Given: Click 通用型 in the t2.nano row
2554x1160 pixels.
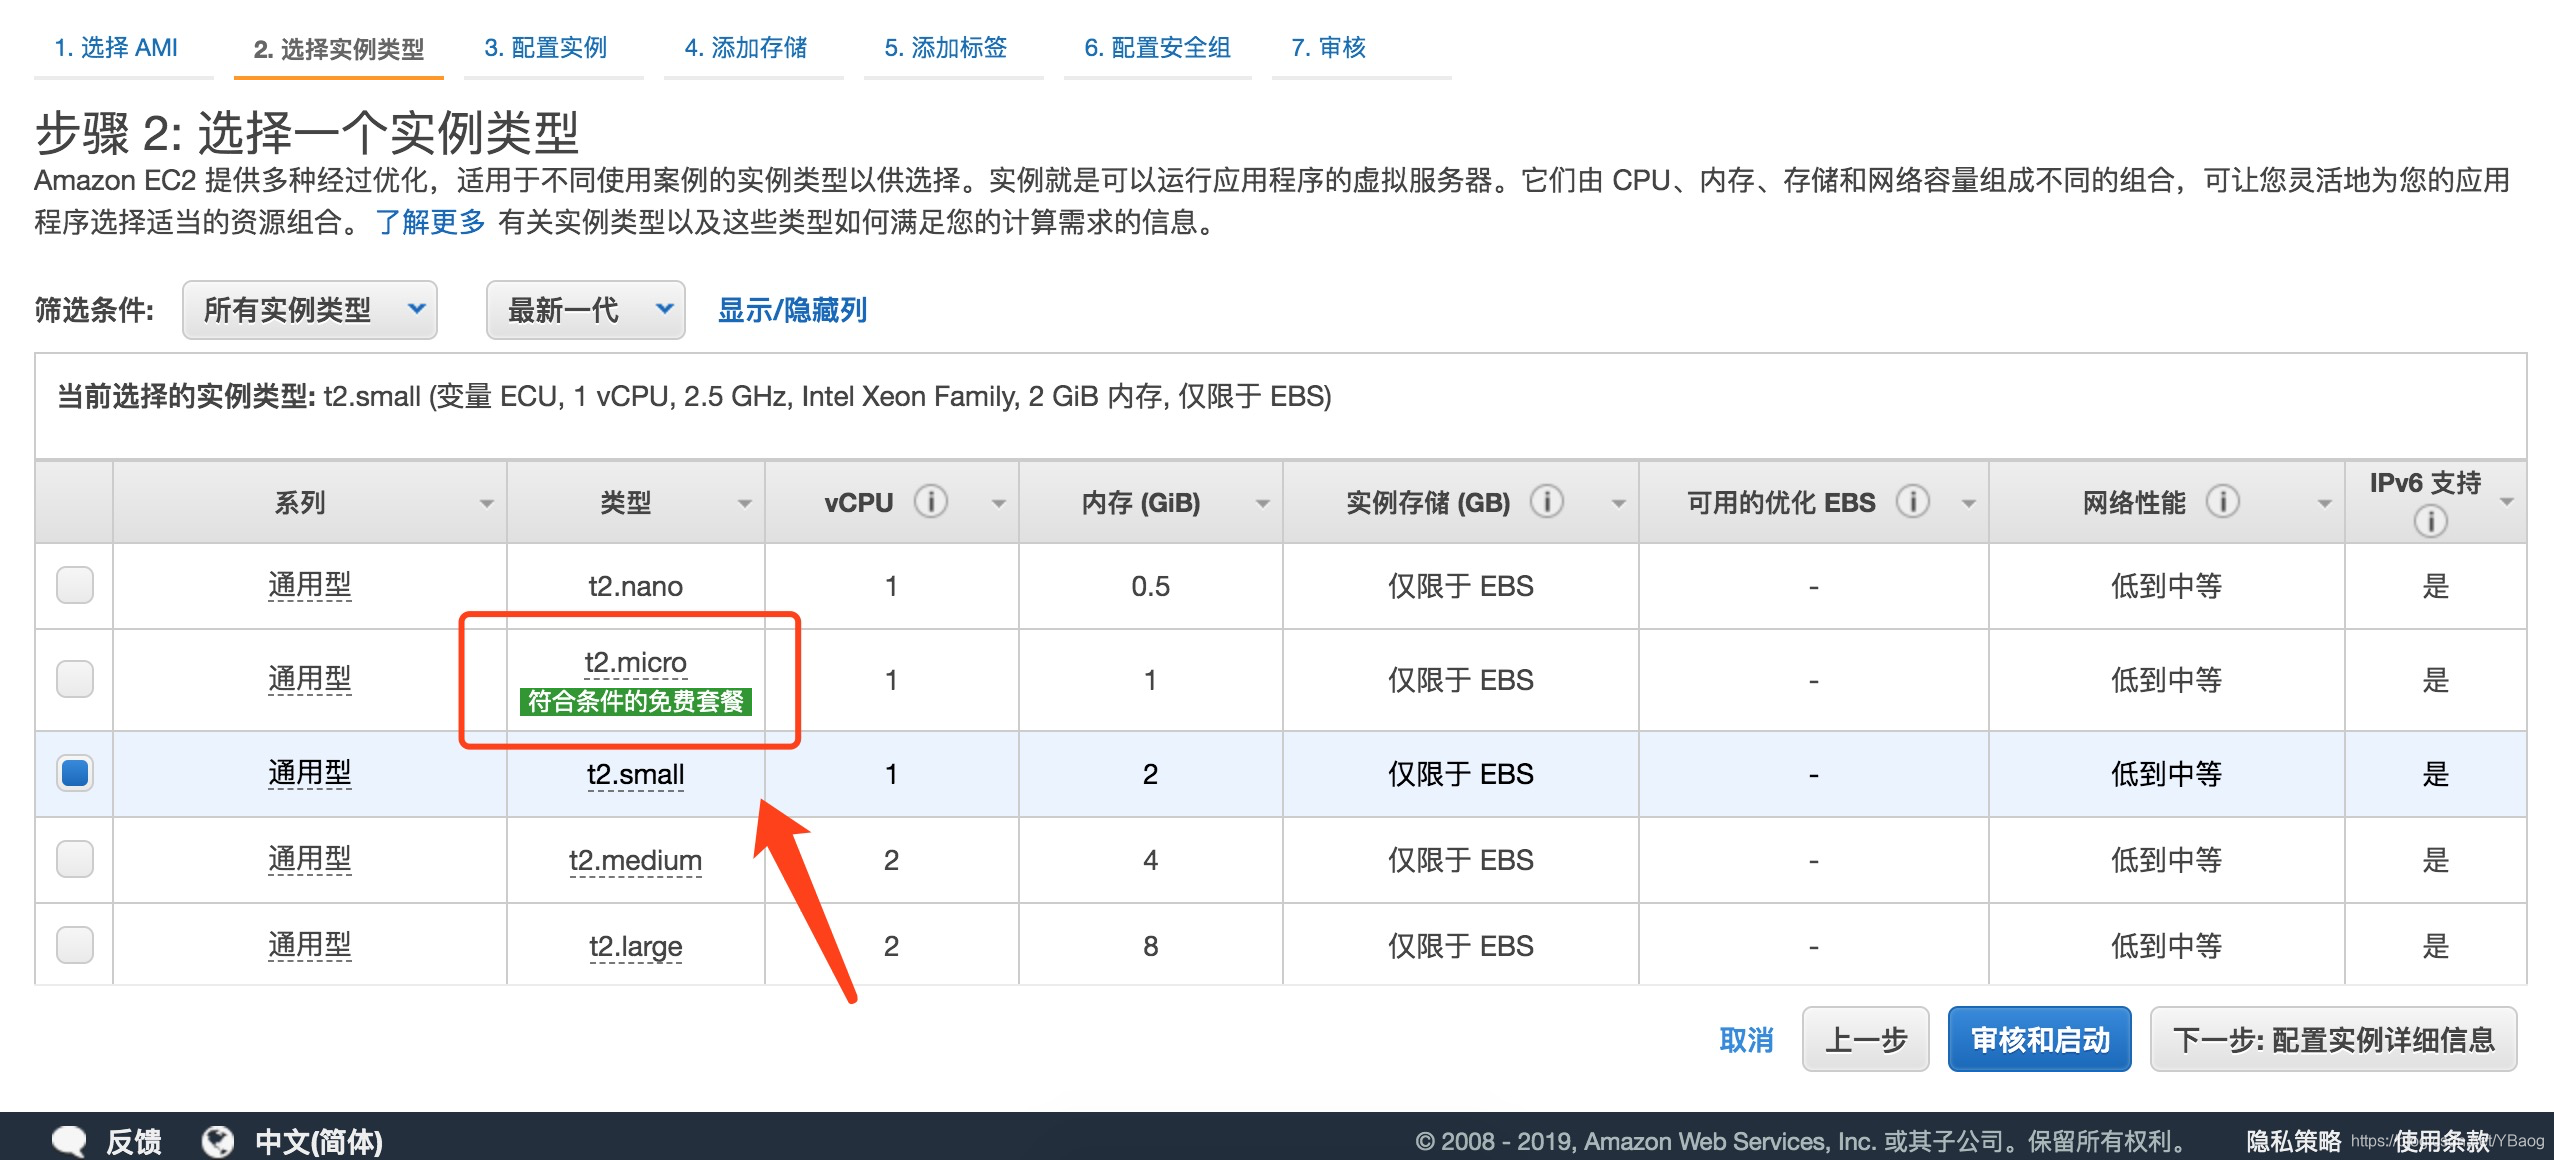Looking at the screenshot, I should click(310, 585).
